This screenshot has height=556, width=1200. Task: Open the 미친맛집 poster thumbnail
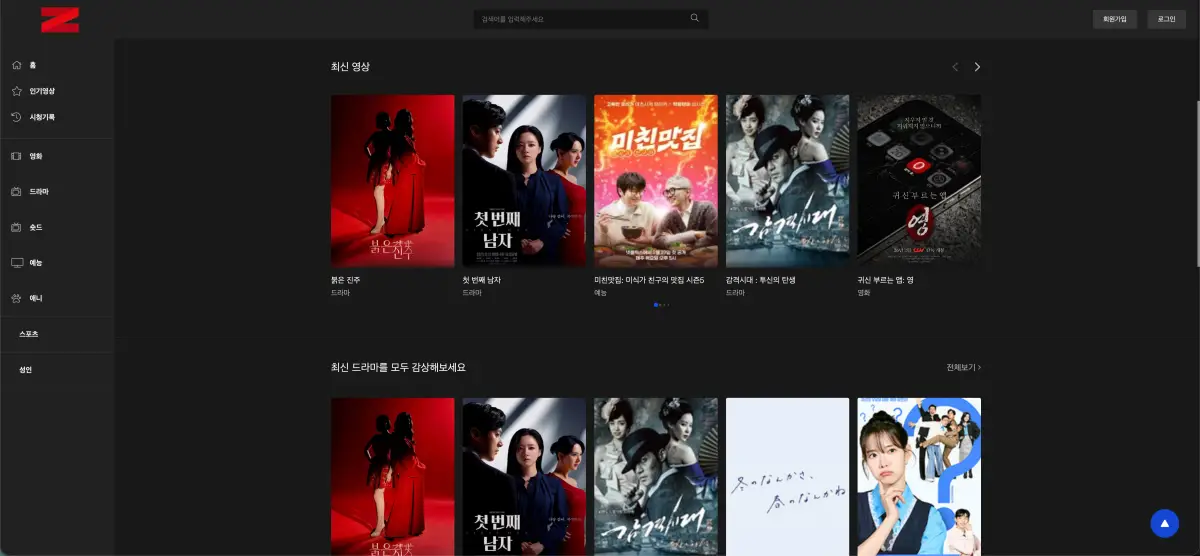click(x=655, y=180)
